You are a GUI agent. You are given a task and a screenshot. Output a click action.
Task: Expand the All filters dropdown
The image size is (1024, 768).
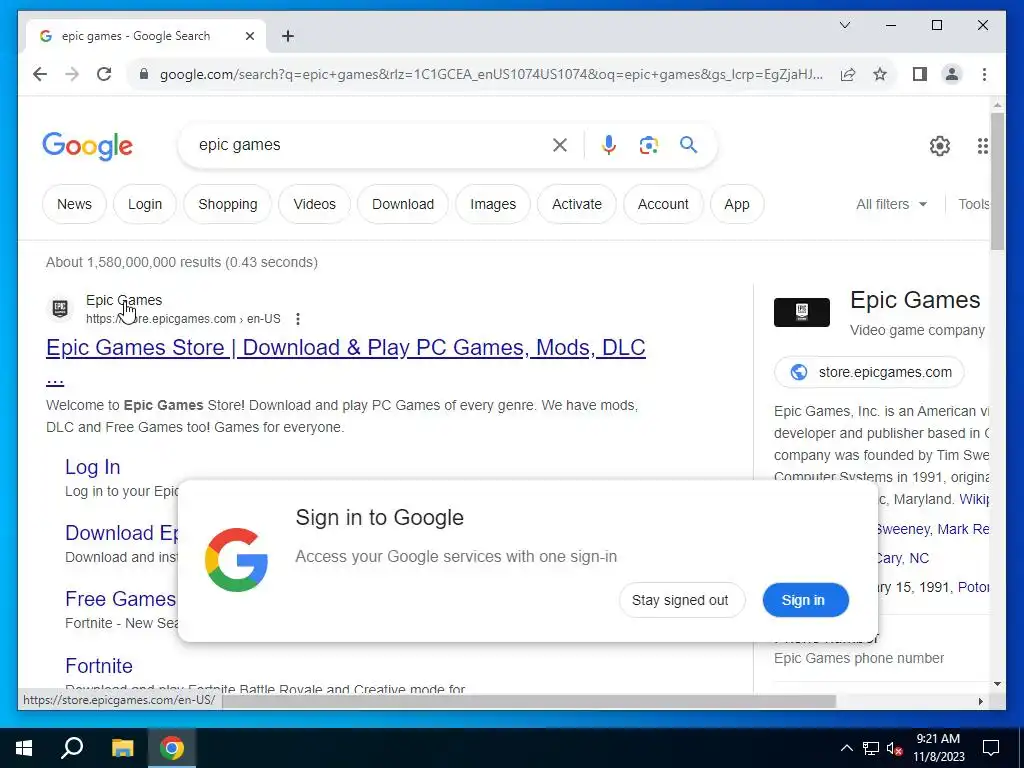[x=891, y=204]
